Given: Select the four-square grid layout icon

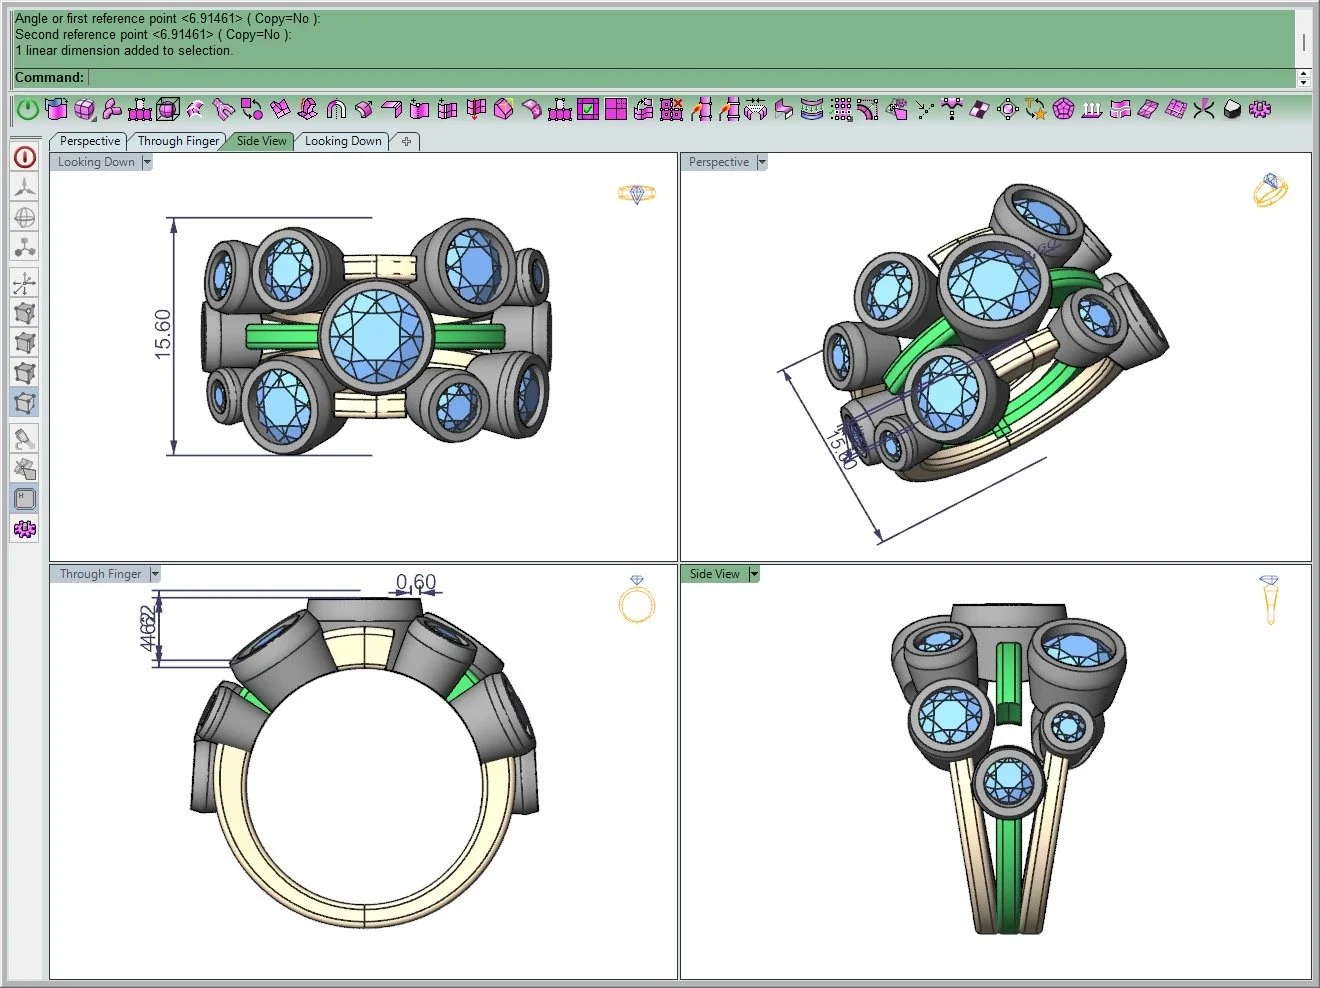Looking at the screenshot, I should (616, 109).
